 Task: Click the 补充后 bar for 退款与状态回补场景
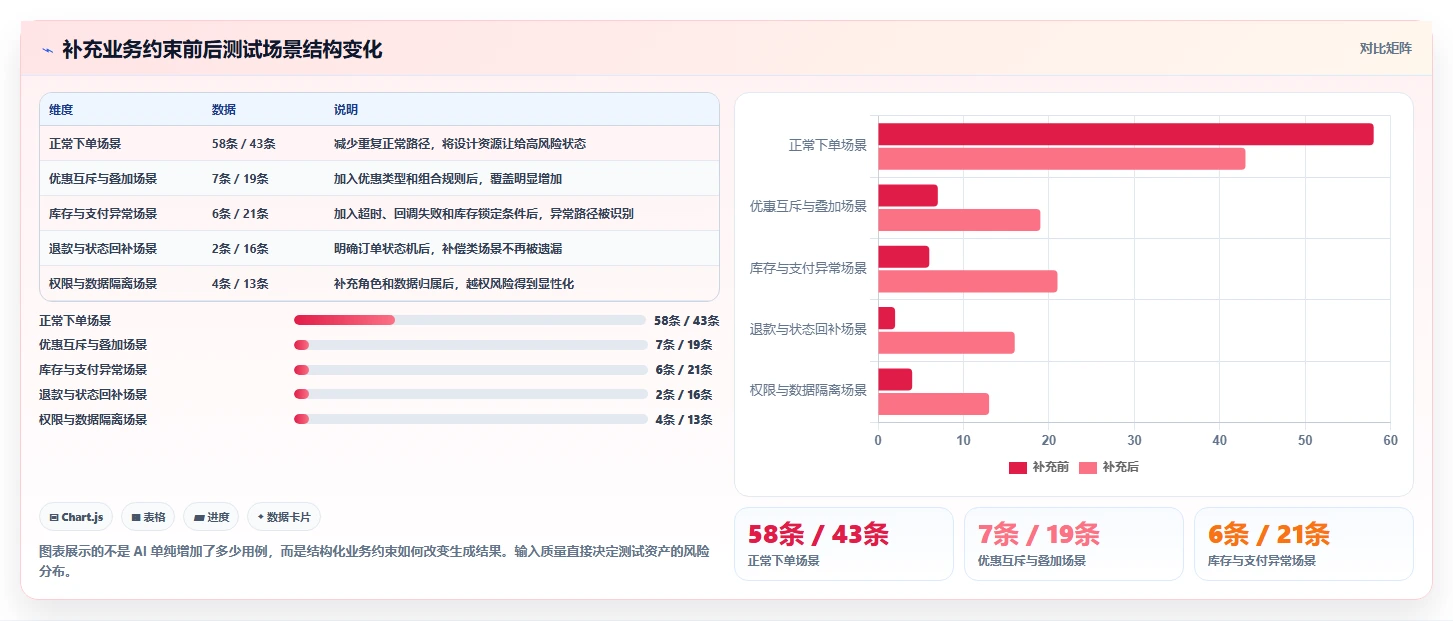tap(946, 342)
